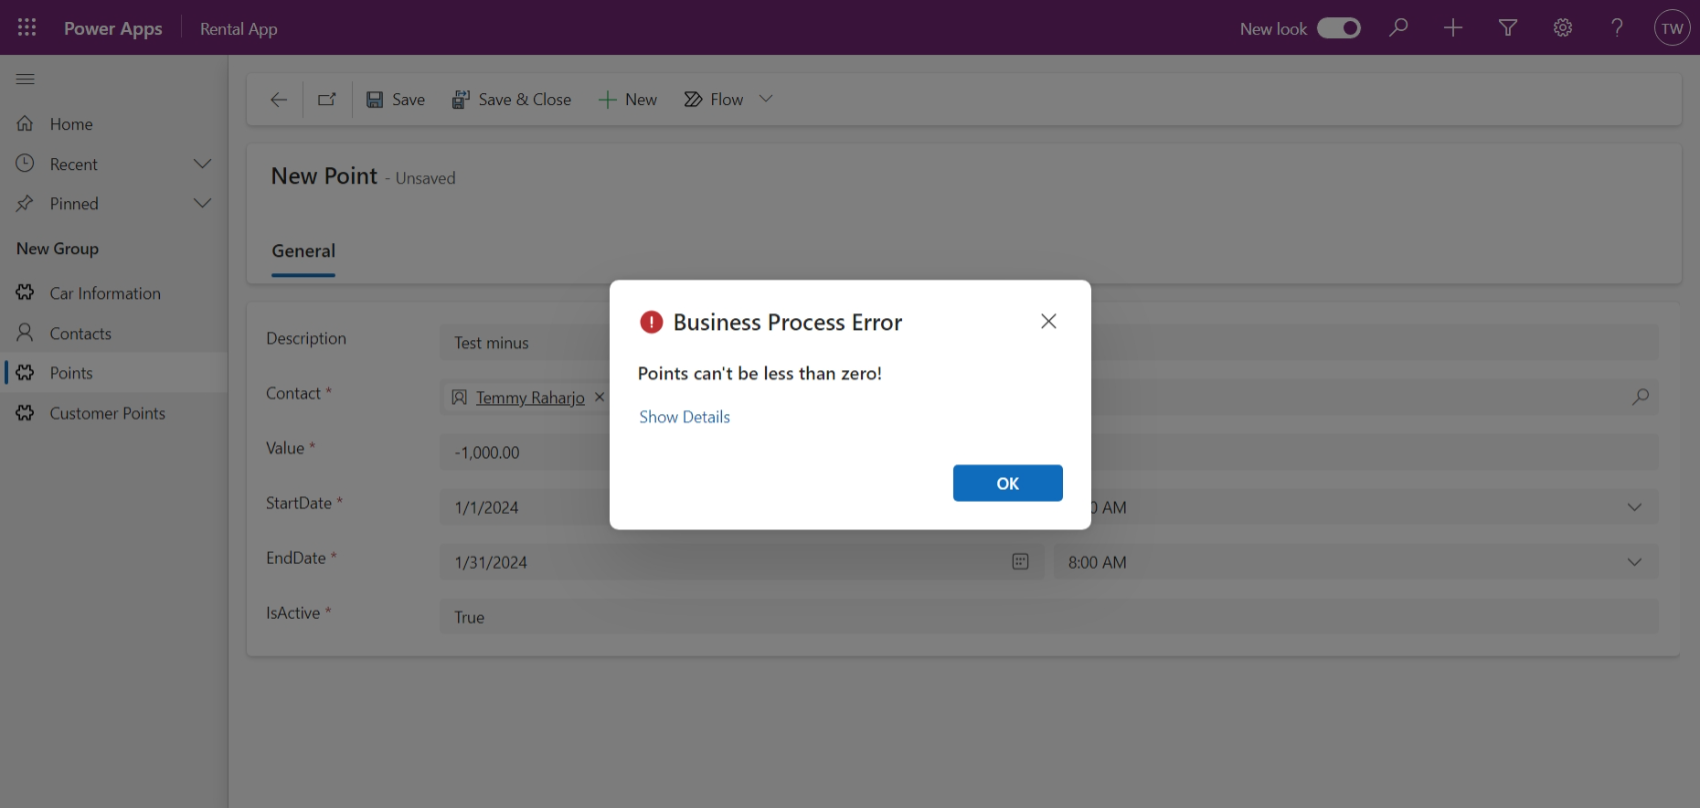This screenshot has width=1700, height=808.
Task: Click the plus quick create icon
Action: pos(1453,28)
